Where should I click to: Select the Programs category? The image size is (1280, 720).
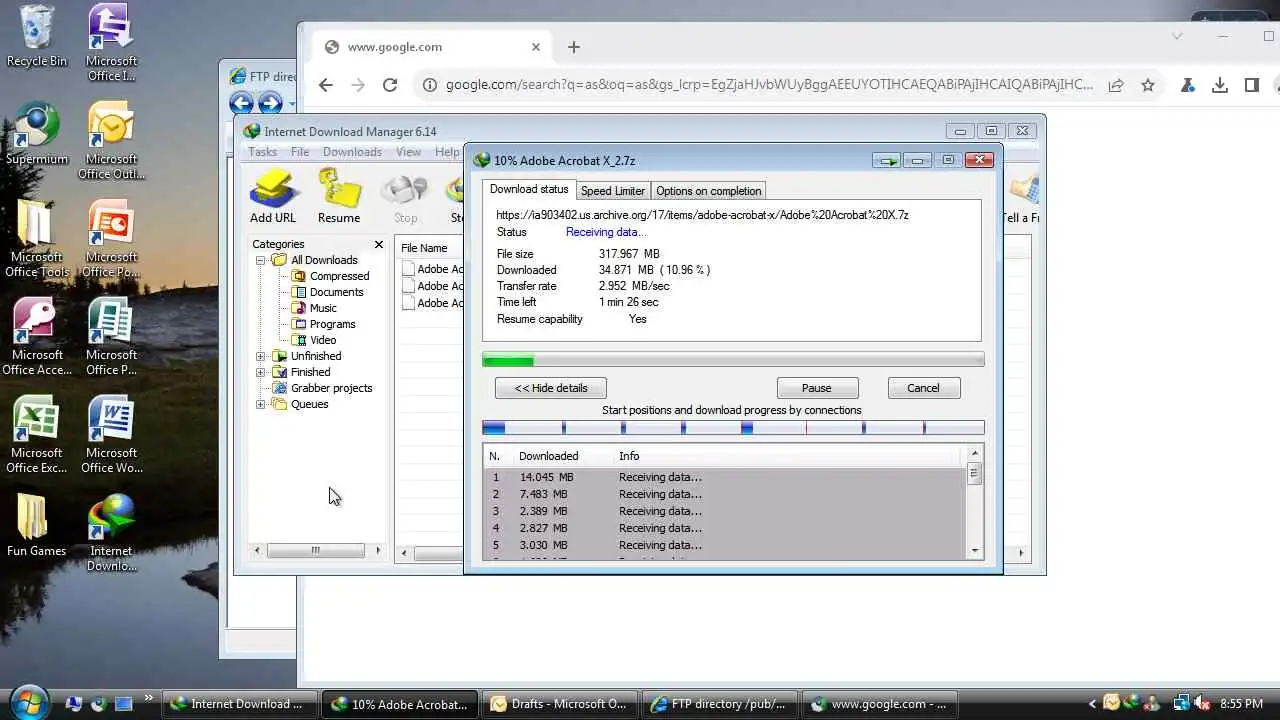pyautogui.click(x=332, y=324)
